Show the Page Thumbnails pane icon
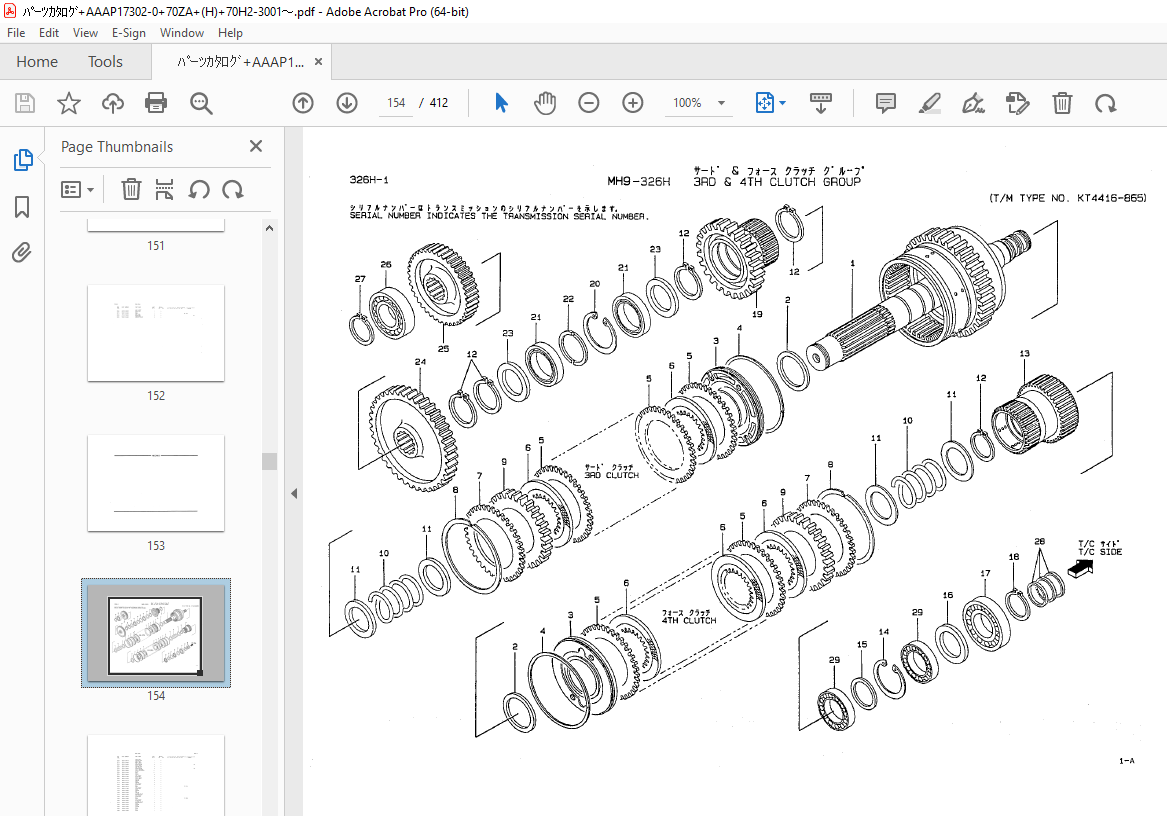This screenshot has height=816, width=1167. (22, 159)
